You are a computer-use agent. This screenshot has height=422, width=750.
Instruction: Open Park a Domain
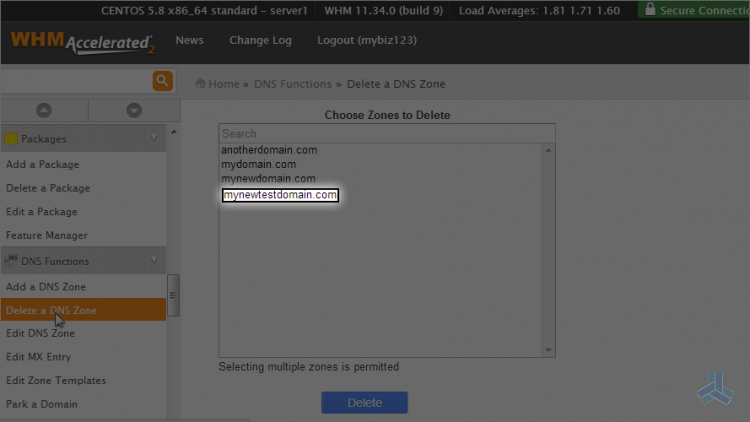42,404
